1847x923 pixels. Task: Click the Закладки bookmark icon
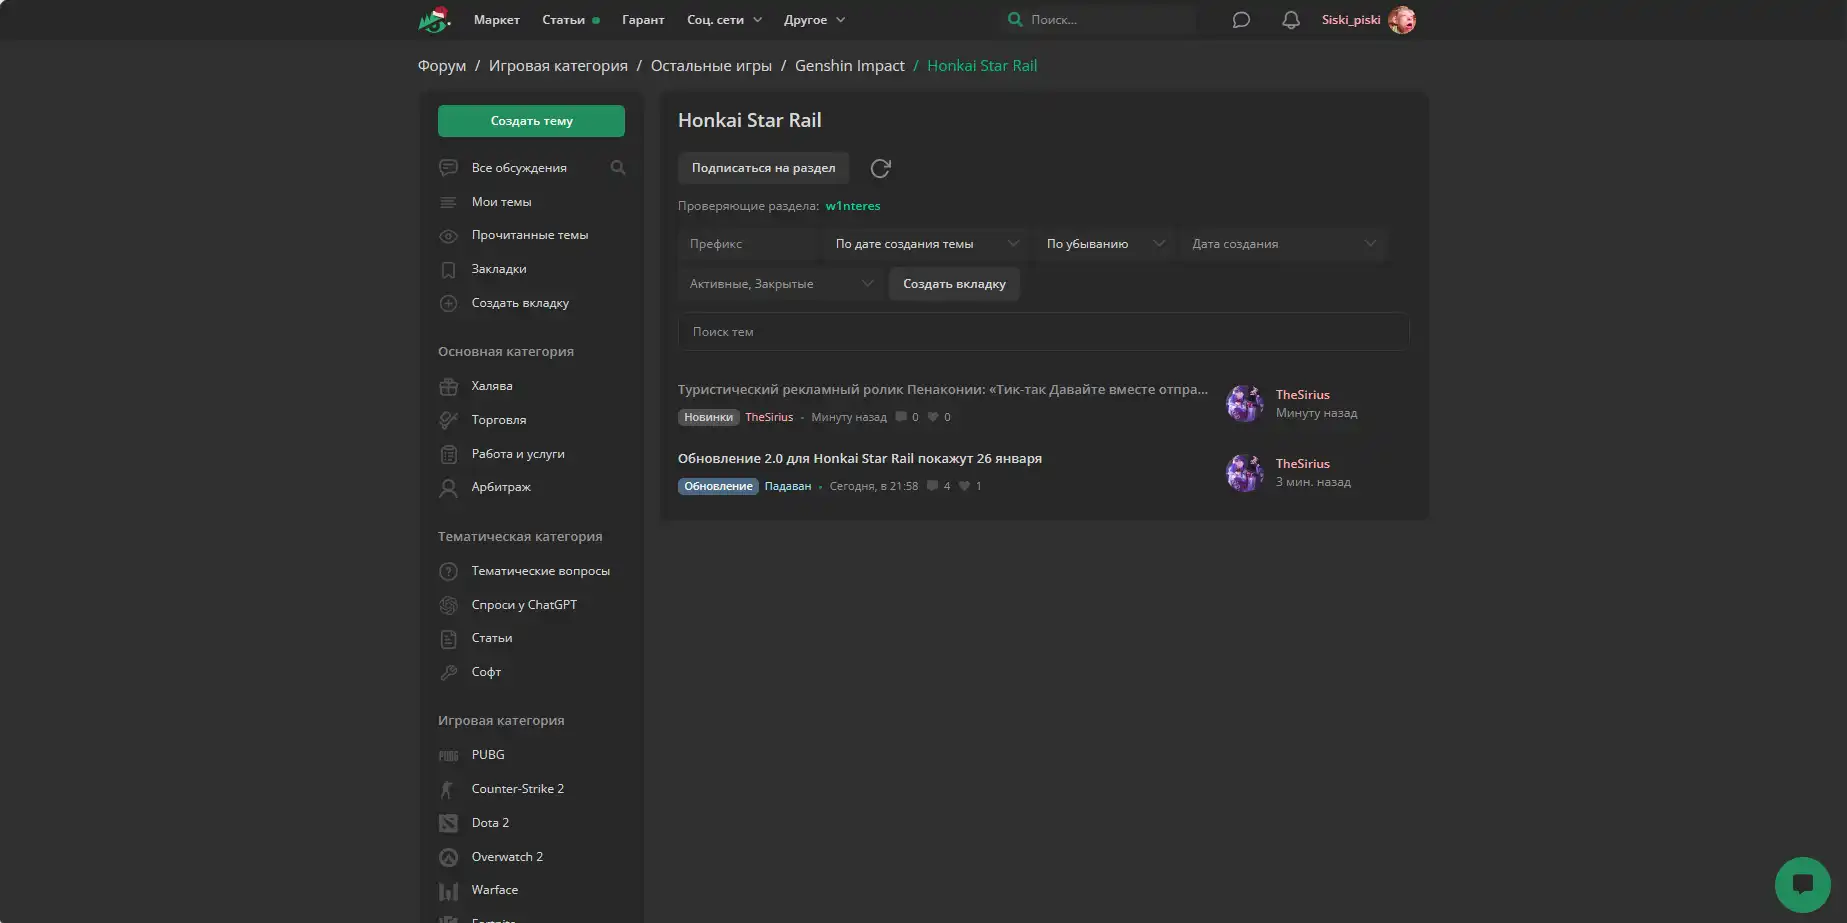coord(449,269)
